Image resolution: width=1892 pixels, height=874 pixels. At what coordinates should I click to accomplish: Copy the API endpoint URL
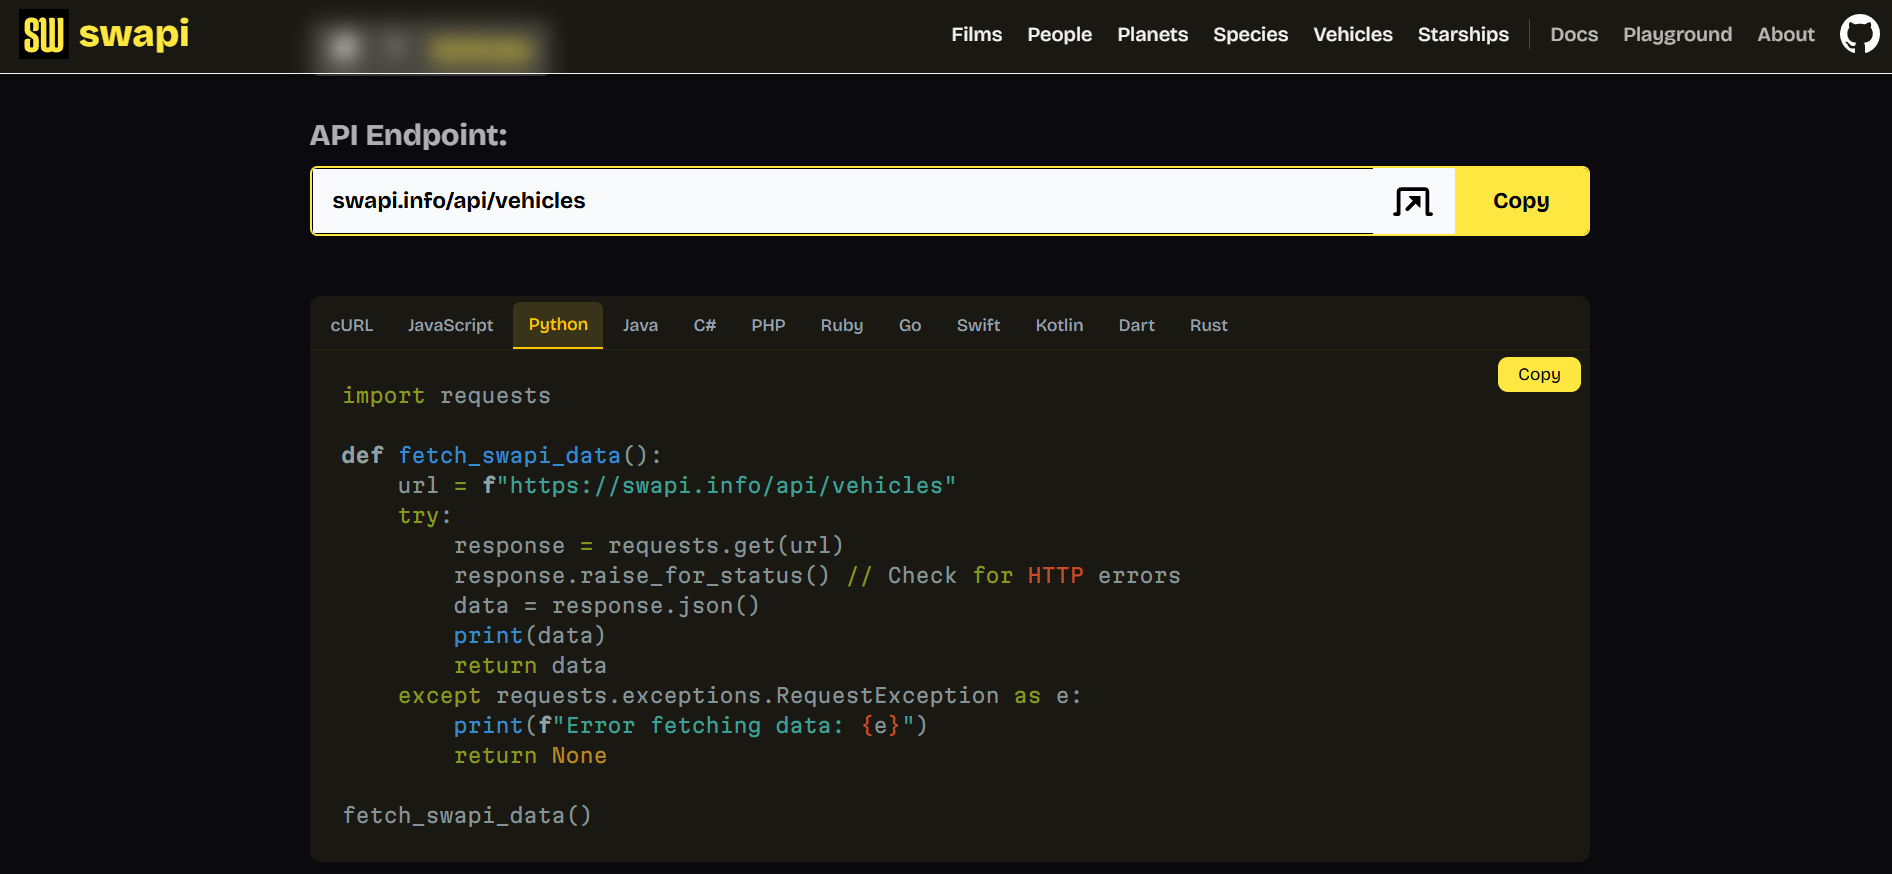(x=1521, y=201)
